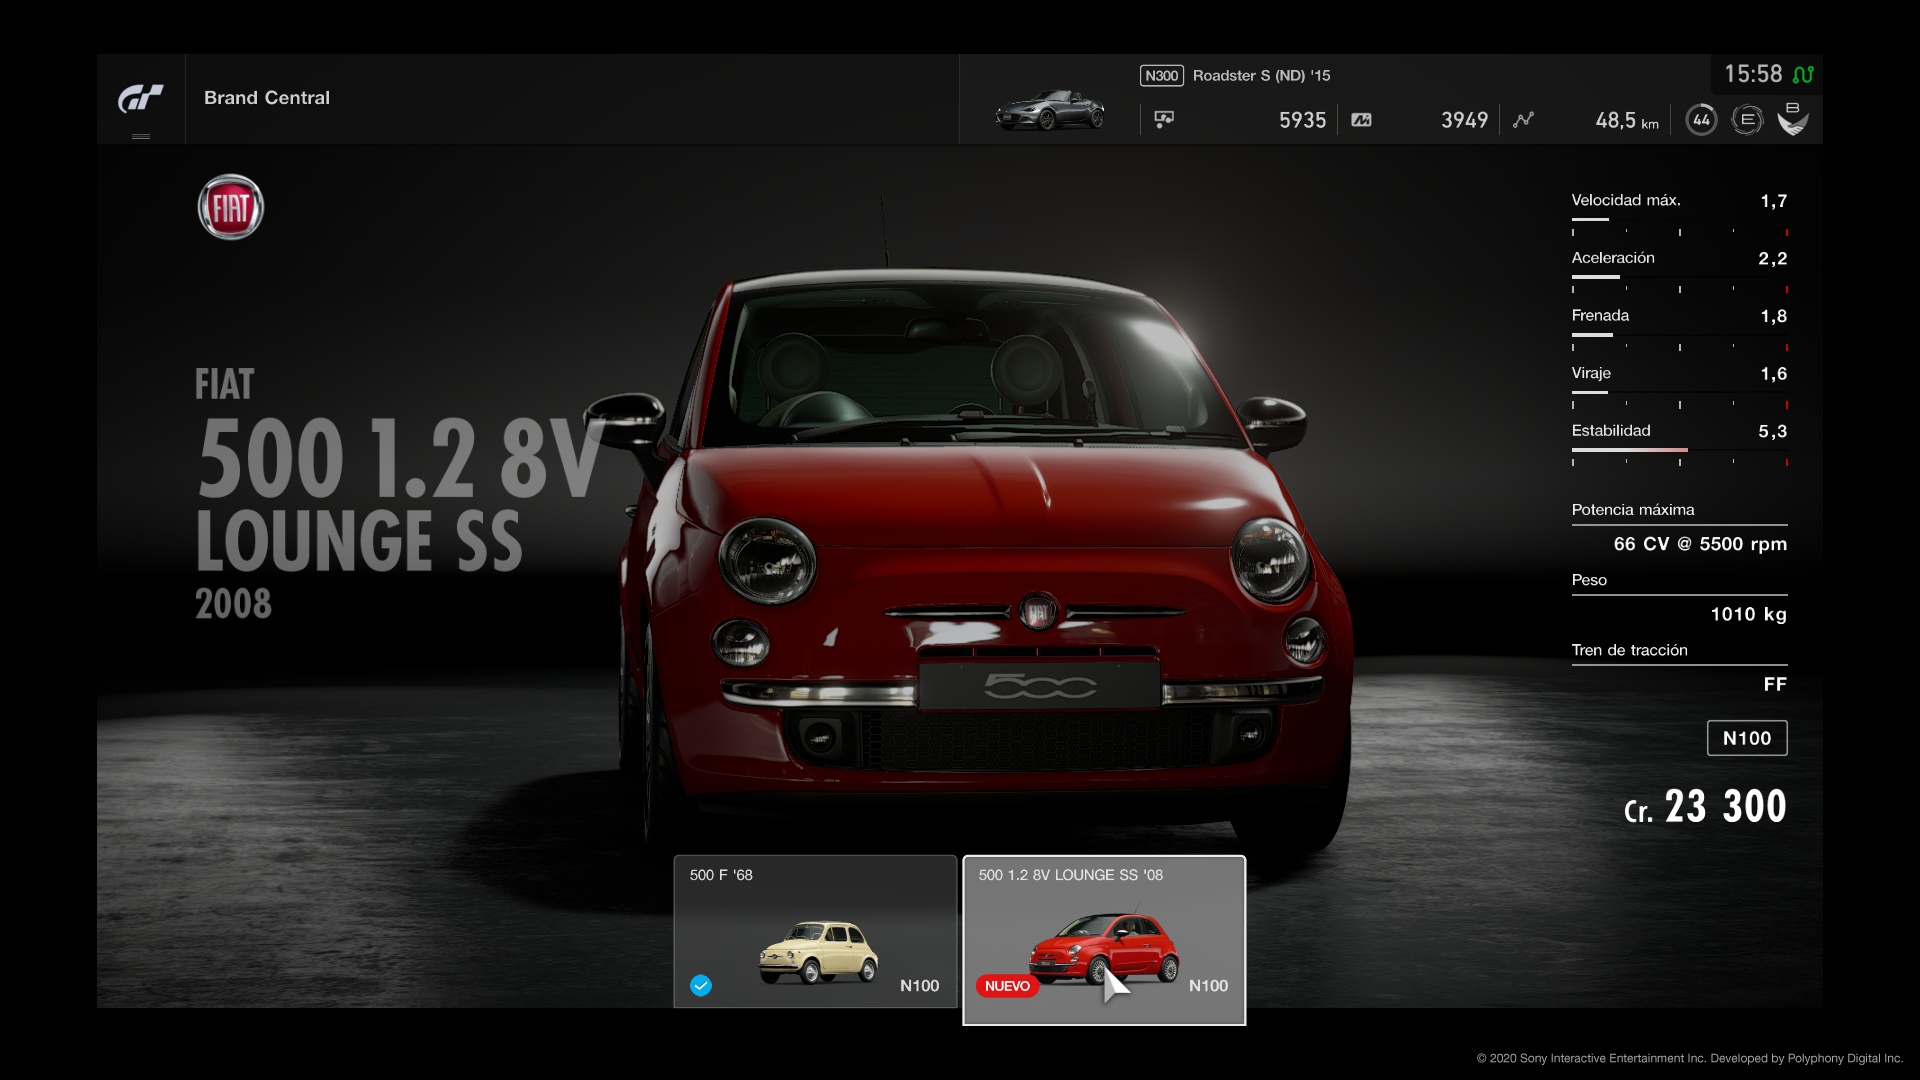The height and width of the screenshot is (1080, 1920).
Task: Click the Gran Turismo logo icon
Action: click(141, 98)
